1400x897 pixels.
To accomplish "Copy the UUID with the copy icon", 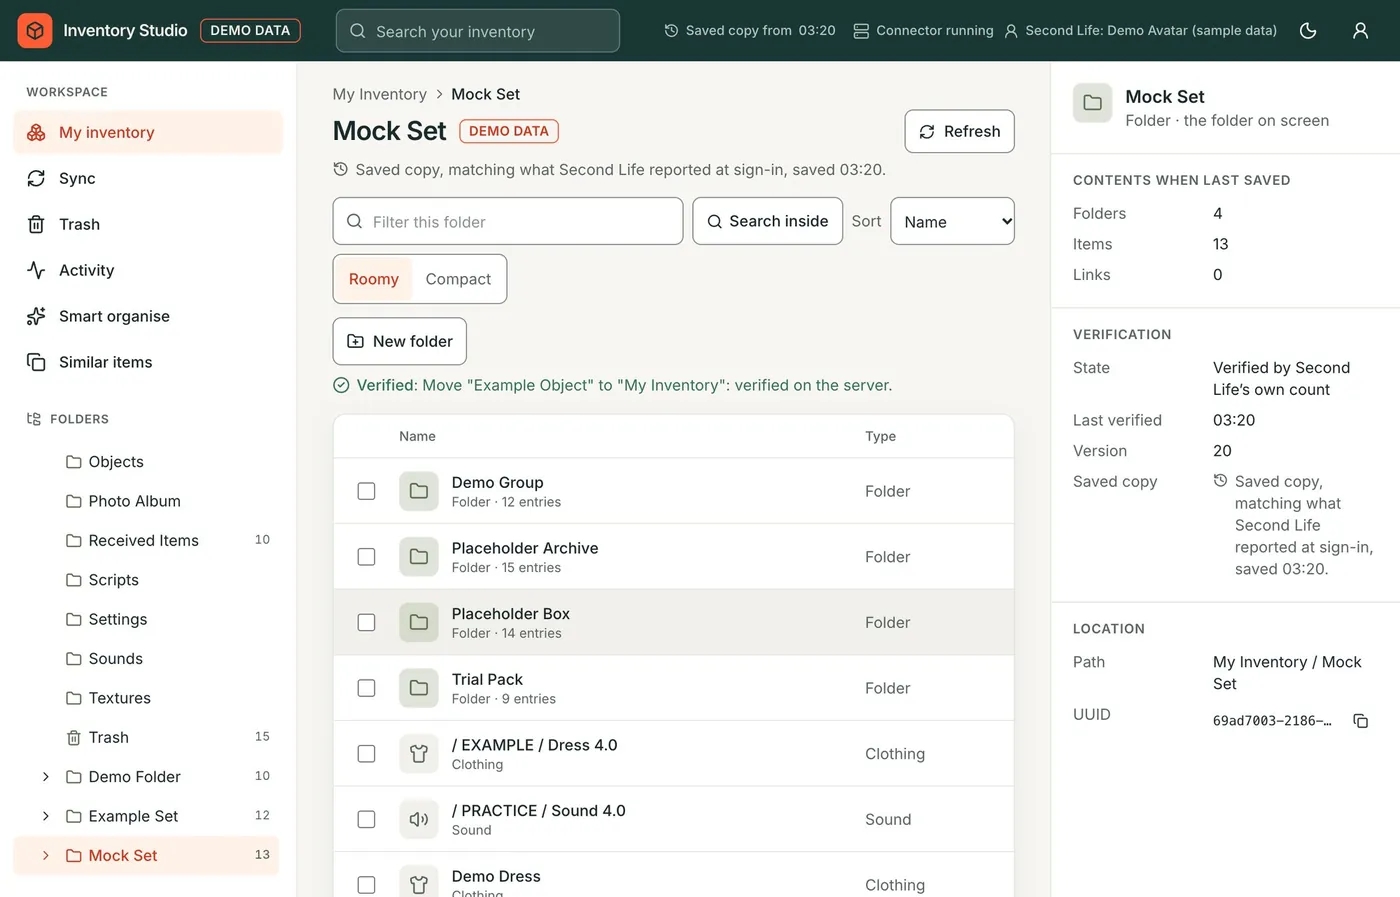I will click(x=1360, y=721).
